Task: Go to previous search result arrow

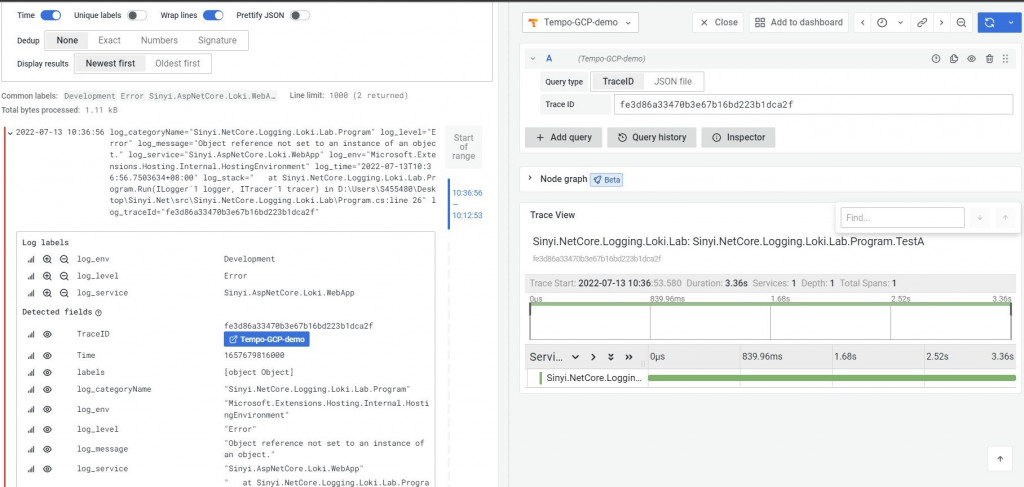Action: [x=1004, y=218]
